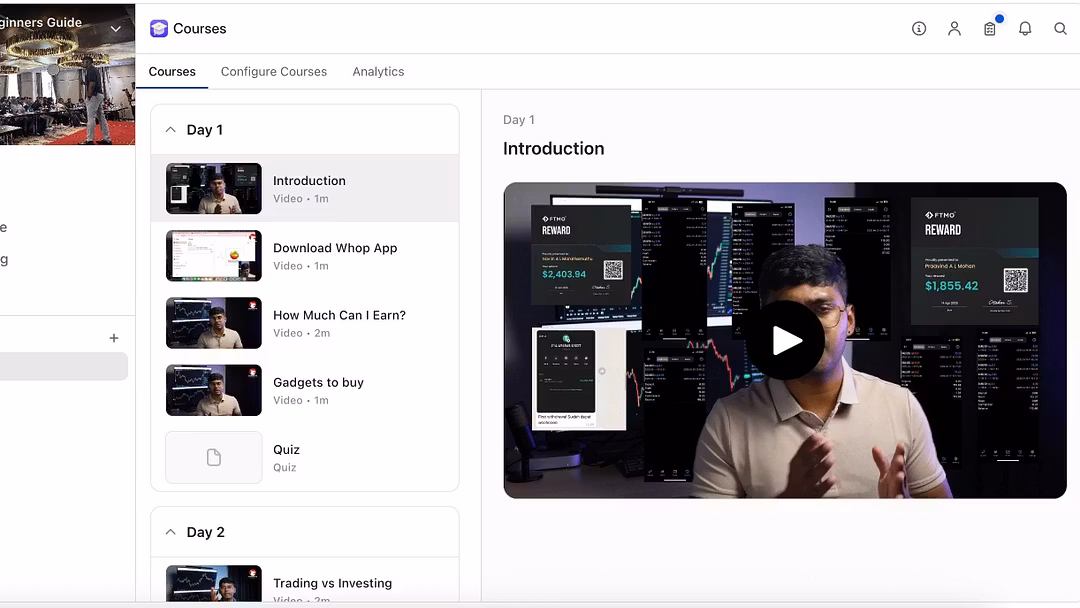
Task: Open the user profile icon
Action: (954, 29)
